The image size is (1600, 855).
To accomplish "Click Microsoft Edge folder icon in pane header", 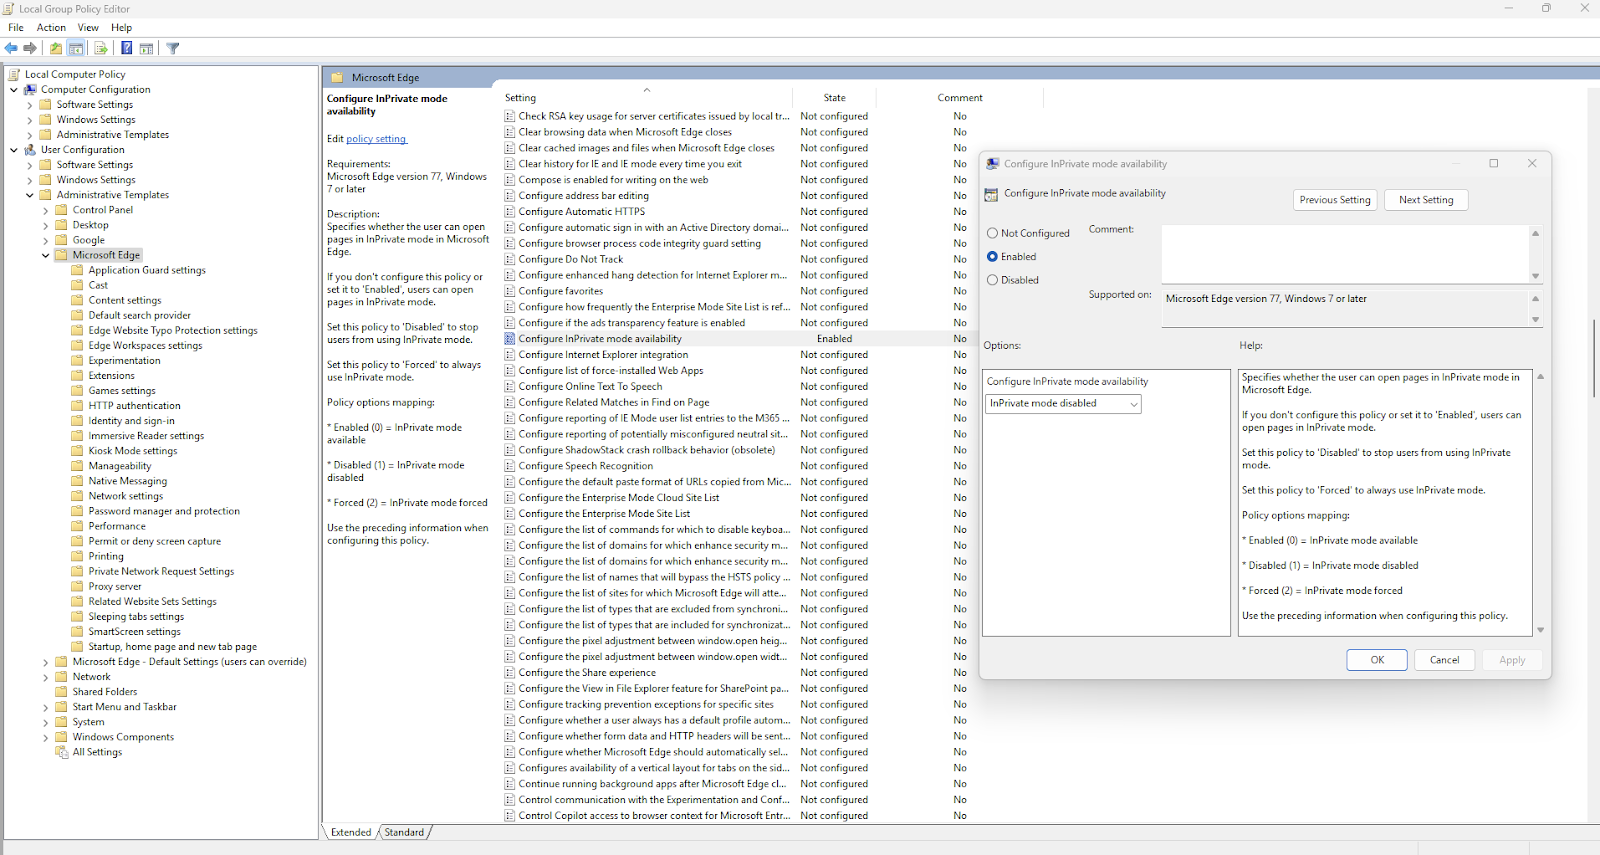I will point(337,77).
